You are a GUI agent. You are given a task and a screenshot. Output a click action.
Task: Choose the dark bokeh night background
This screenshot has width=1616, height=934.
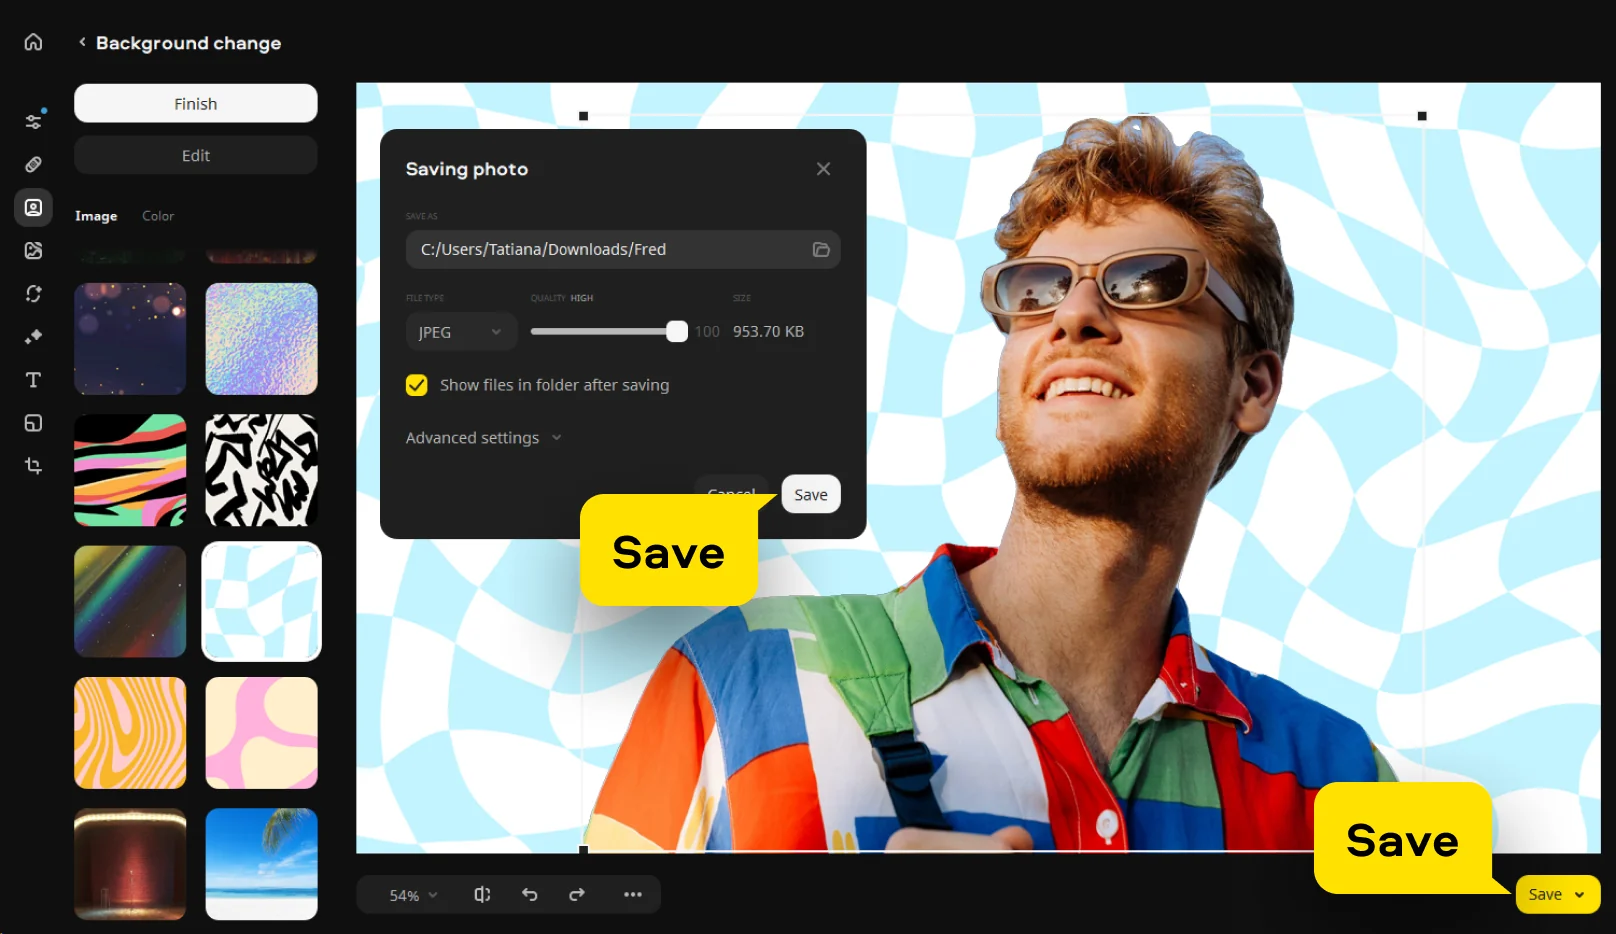[130, 339]
